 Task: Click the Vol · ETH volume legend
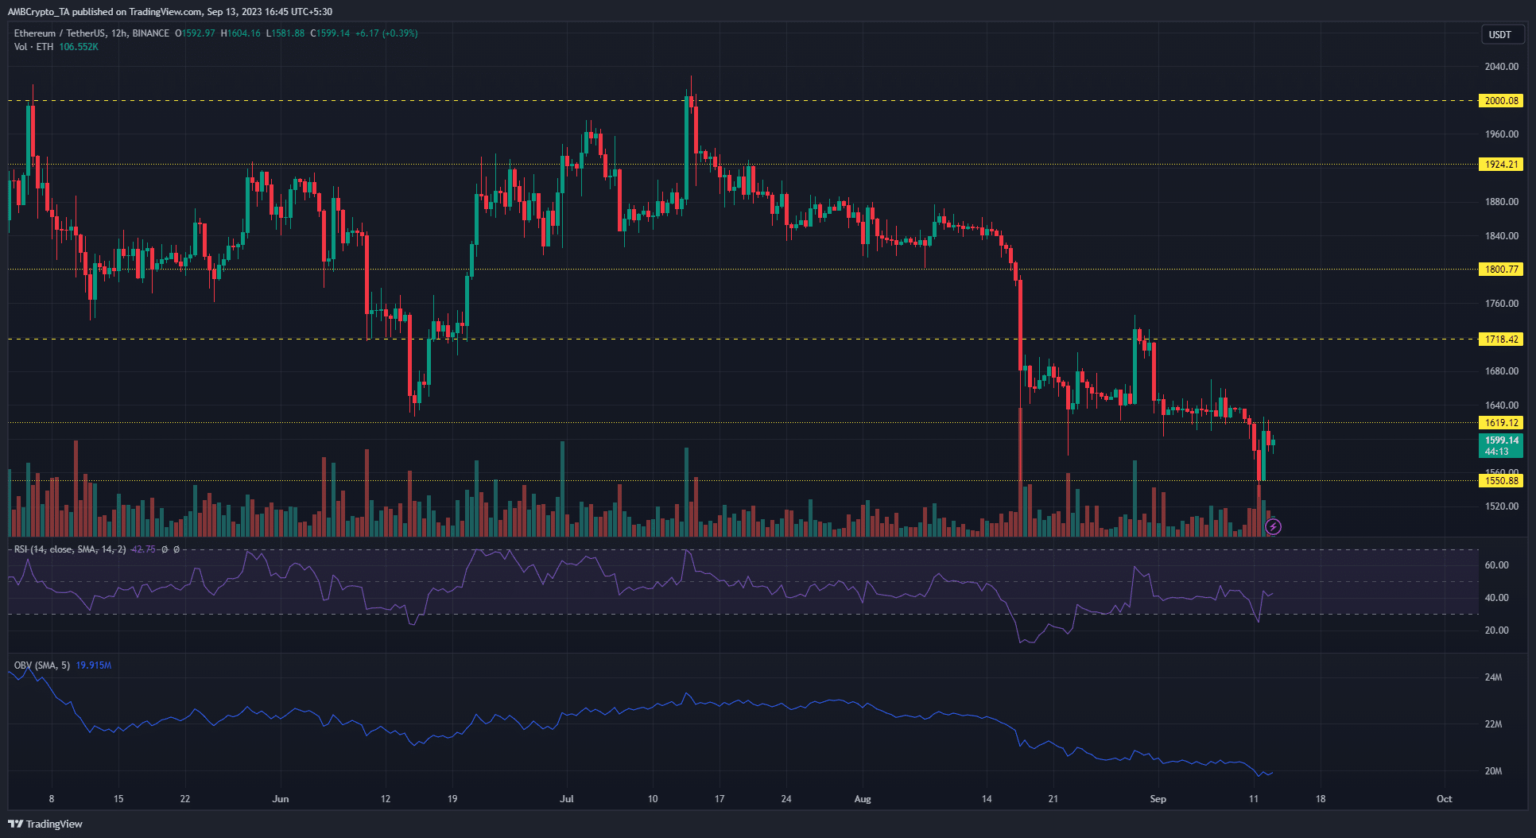(32, 47)
